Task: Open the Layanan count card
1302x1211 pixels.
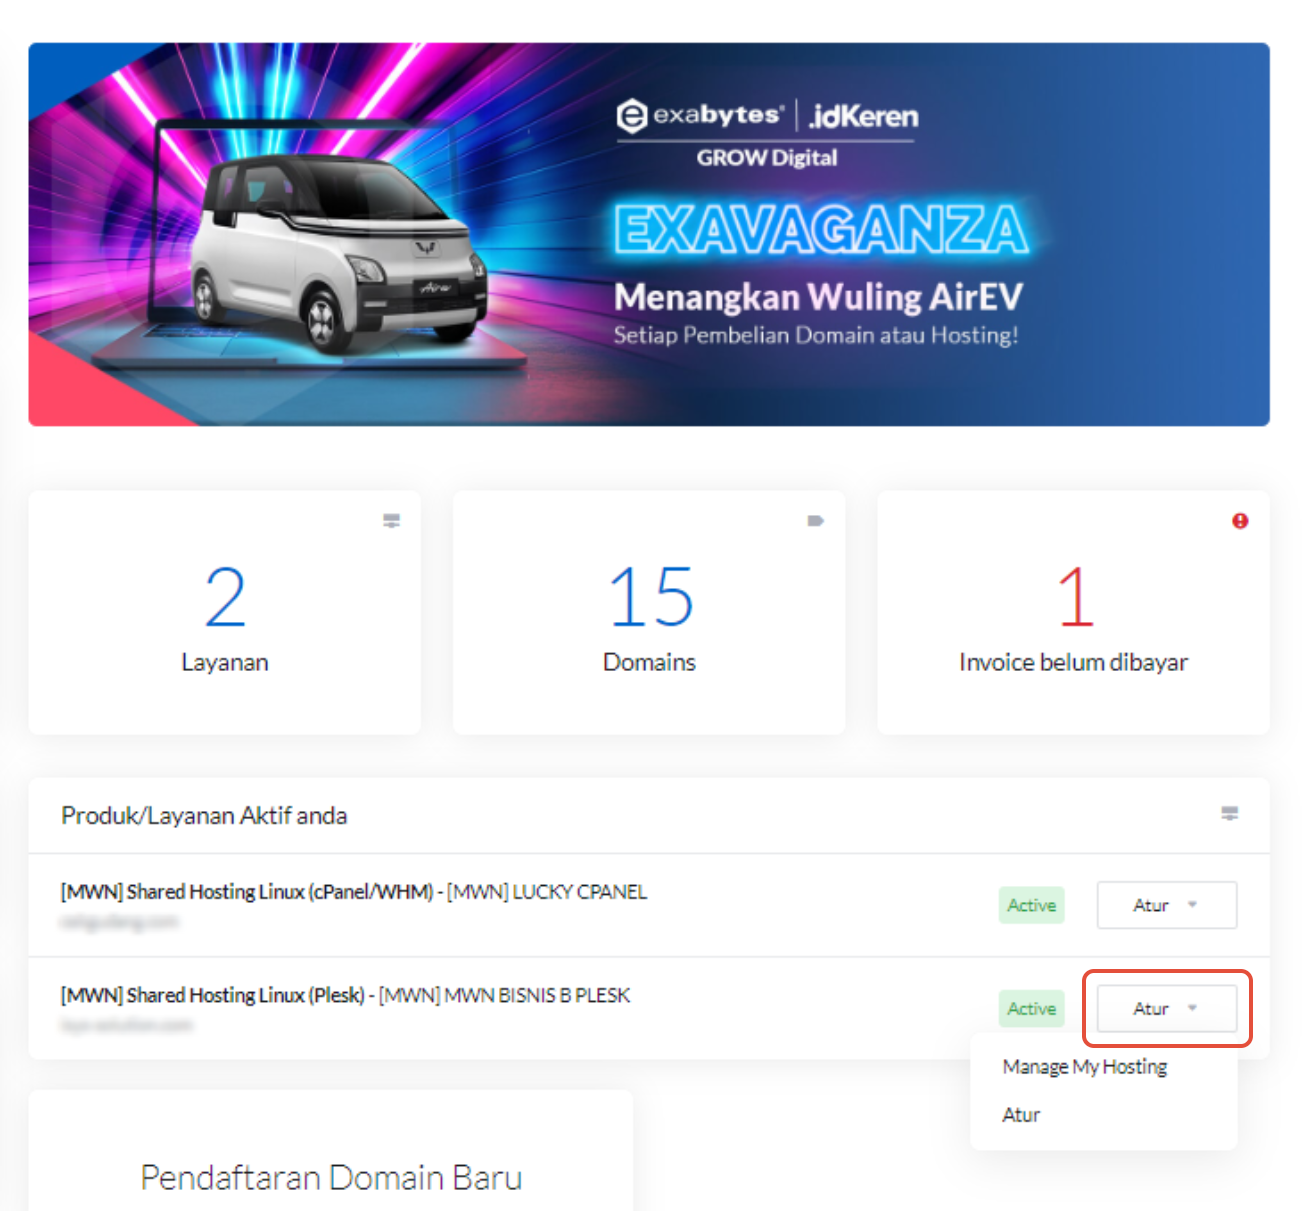Action: click(x=225, y=613)
